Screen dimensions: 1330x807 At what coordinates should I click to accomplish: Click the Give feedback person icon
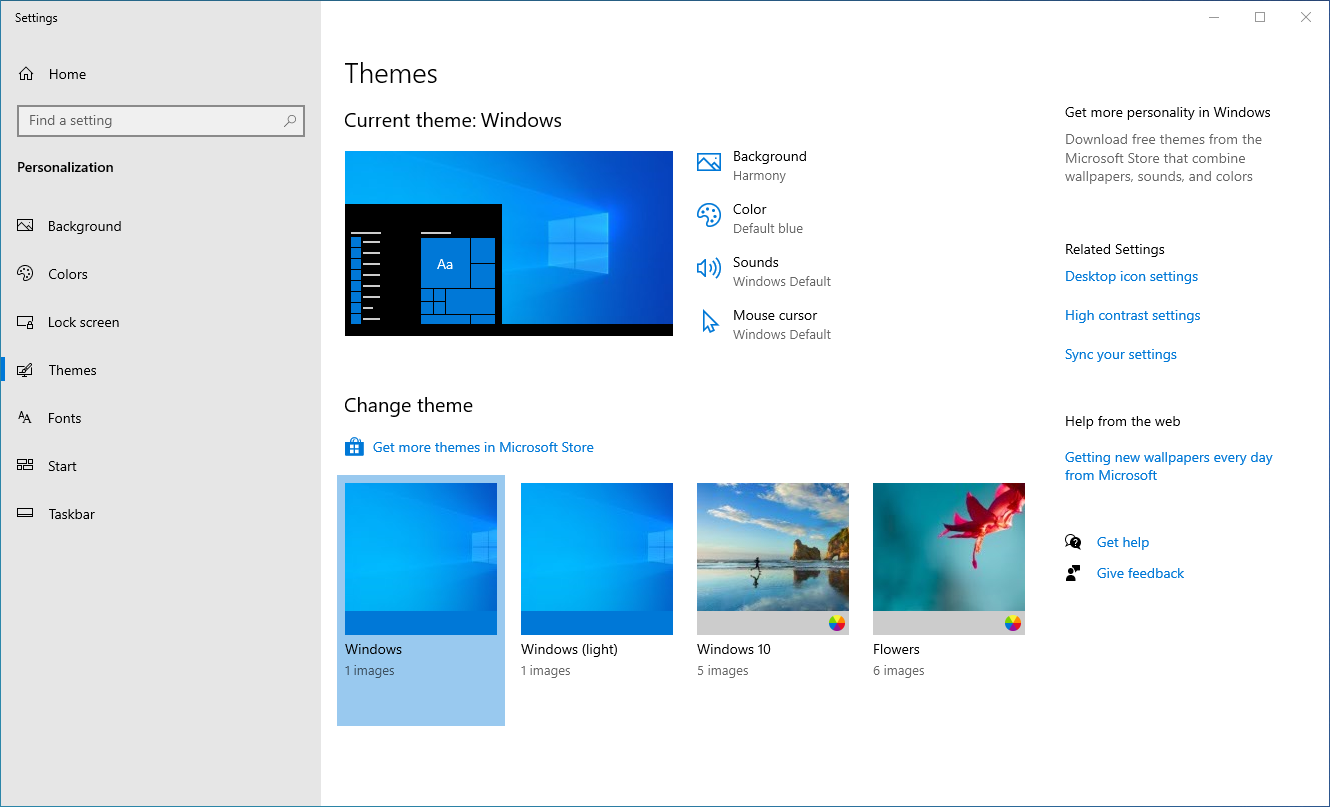click(x=1073, y=573)
